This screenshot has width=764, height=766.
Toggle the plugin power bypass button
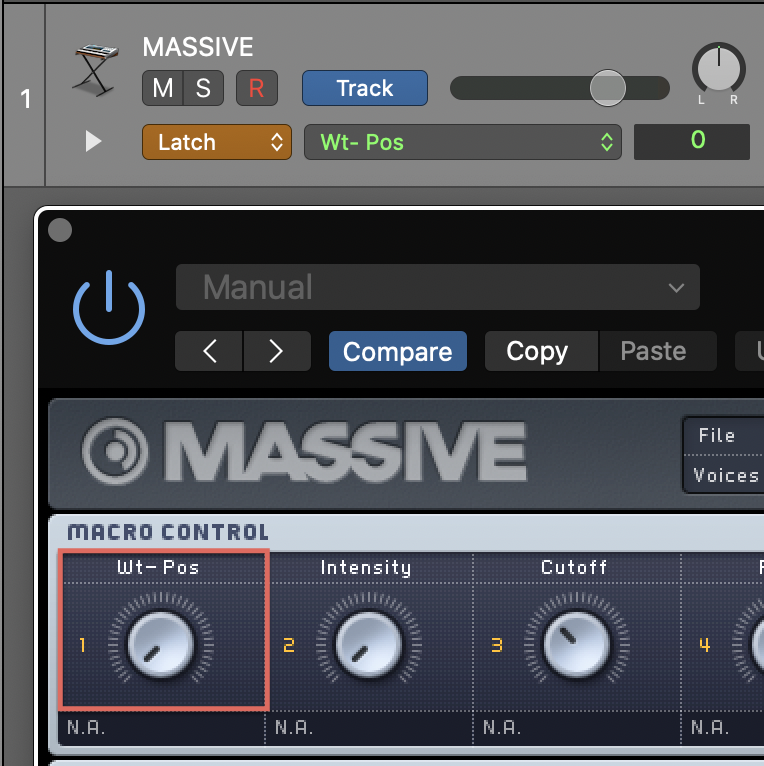(x=109, y=308)
